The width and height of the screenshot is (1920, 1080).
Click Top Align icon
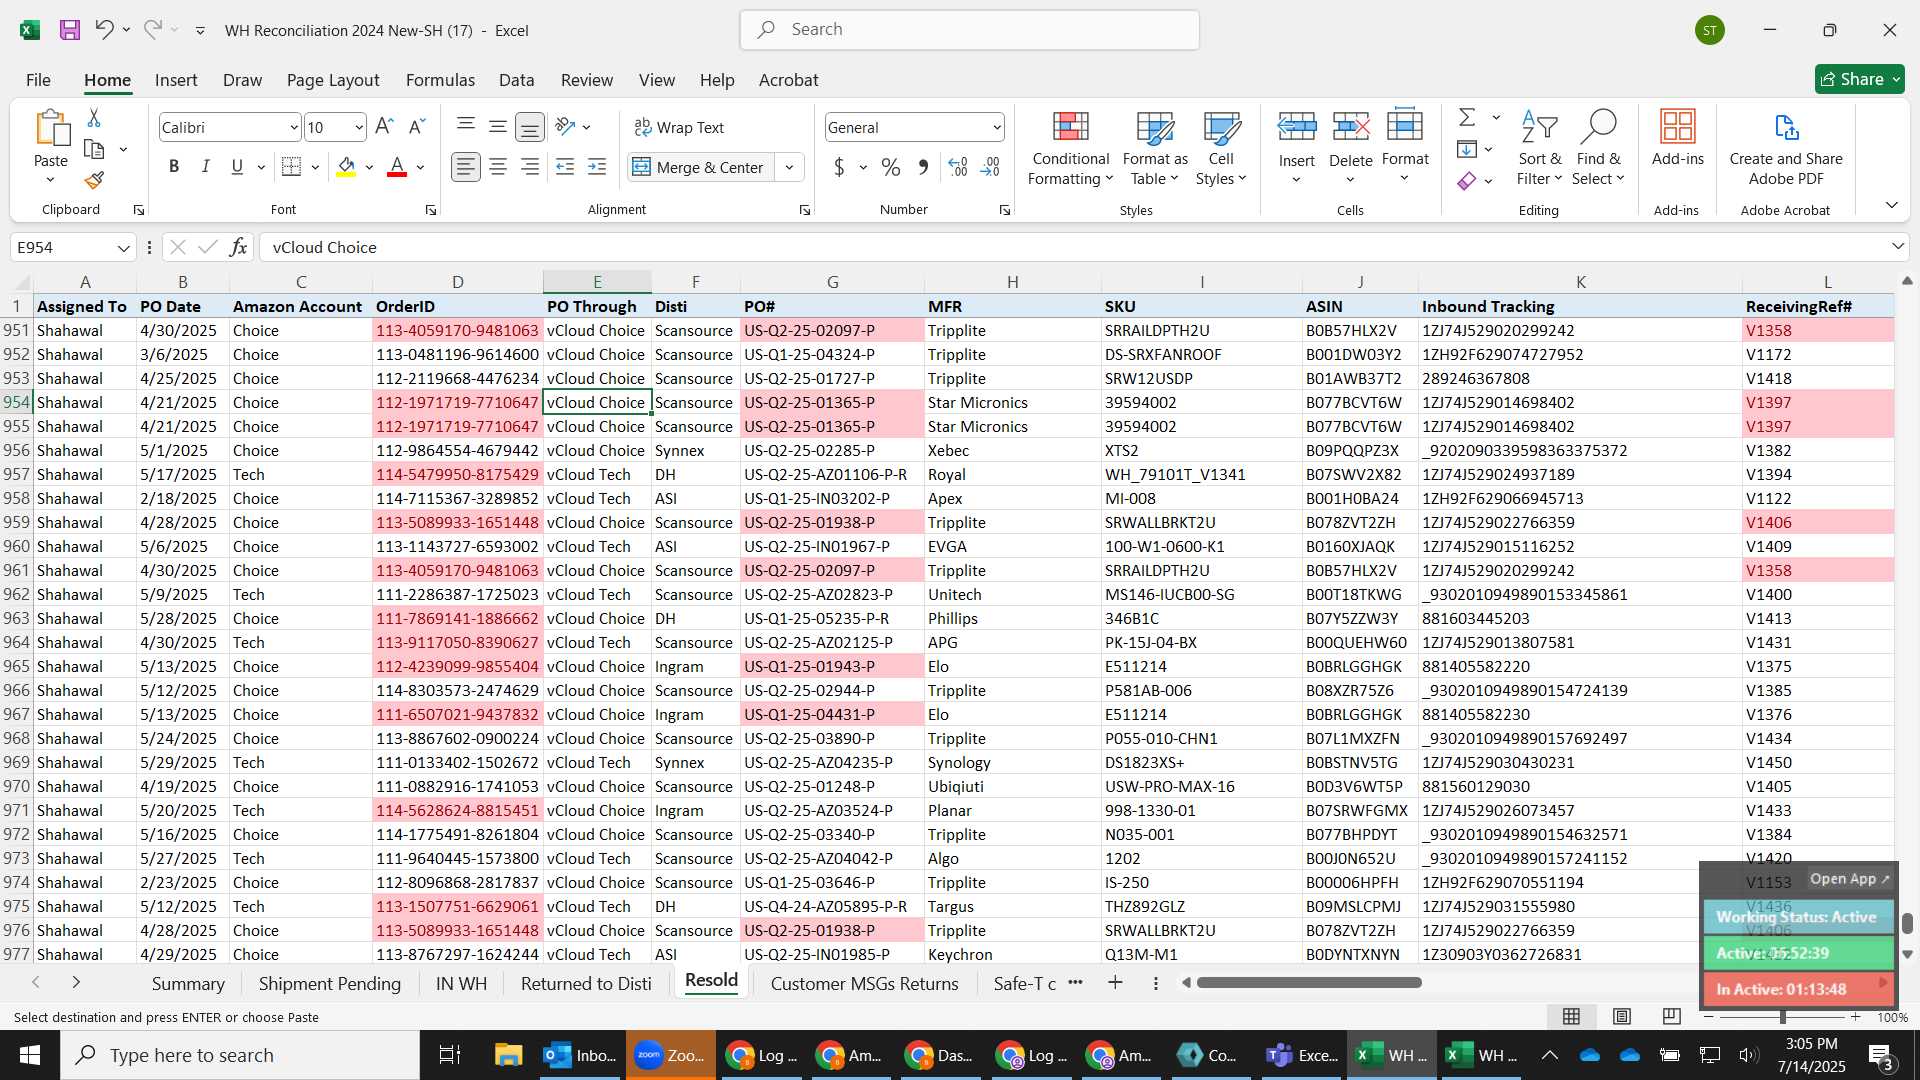coord(466,127)
